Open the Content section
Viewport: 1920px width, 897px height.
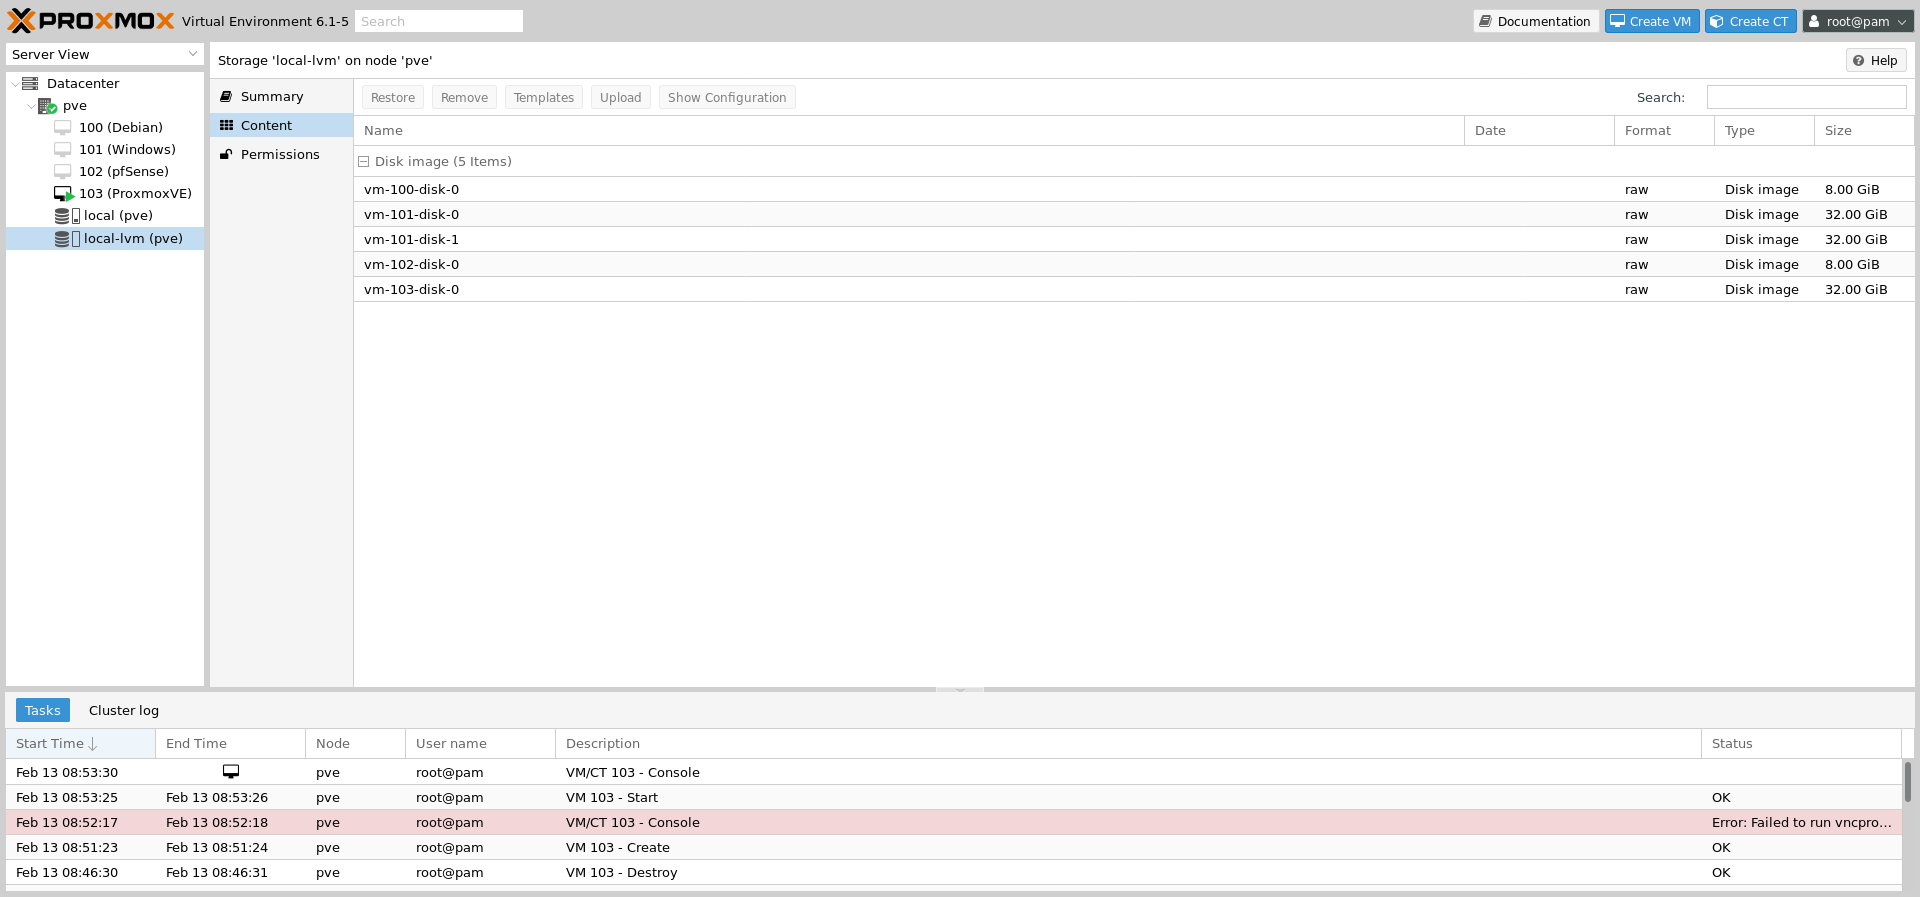[281, 126]
